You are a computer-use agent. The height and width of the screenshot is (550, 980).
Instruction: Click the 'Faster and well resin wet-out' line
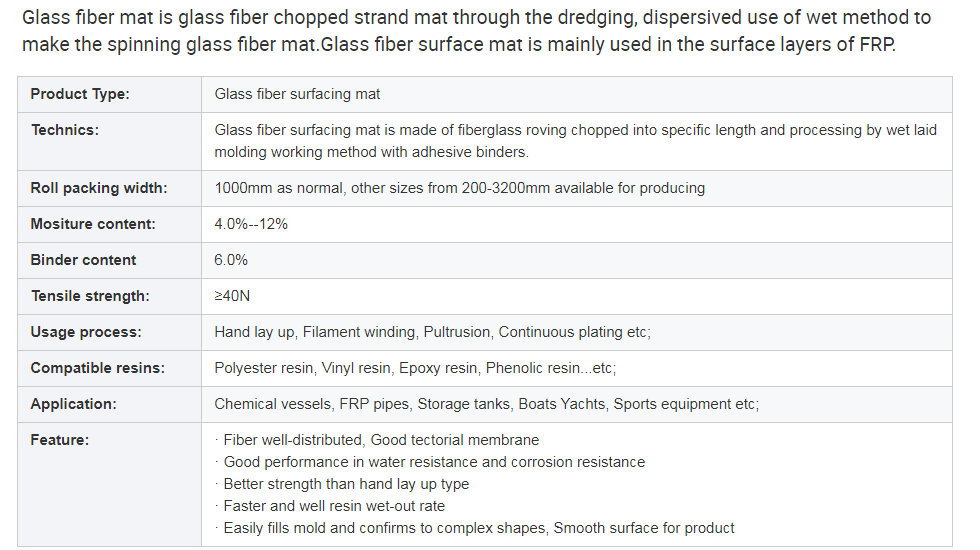[x=333, y=506]
